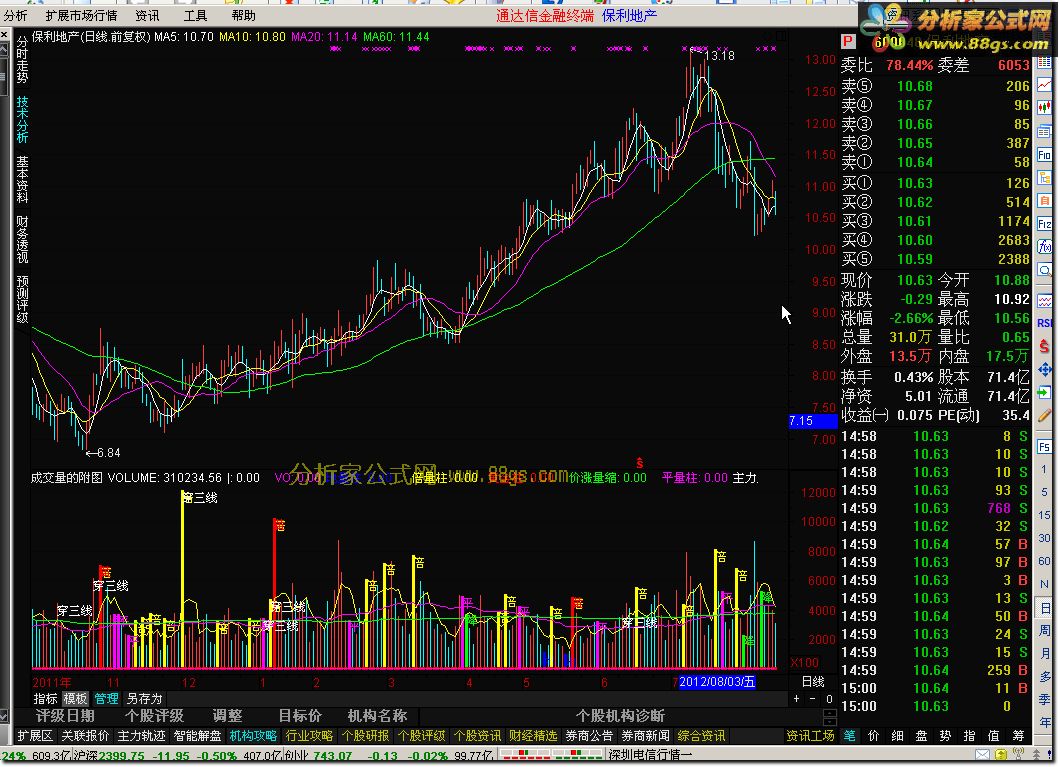Image resolution: width=1060 pixels, height=767 pixels.
Task: Click the blue four-way move arrows icon
Action: [1044, 369]
